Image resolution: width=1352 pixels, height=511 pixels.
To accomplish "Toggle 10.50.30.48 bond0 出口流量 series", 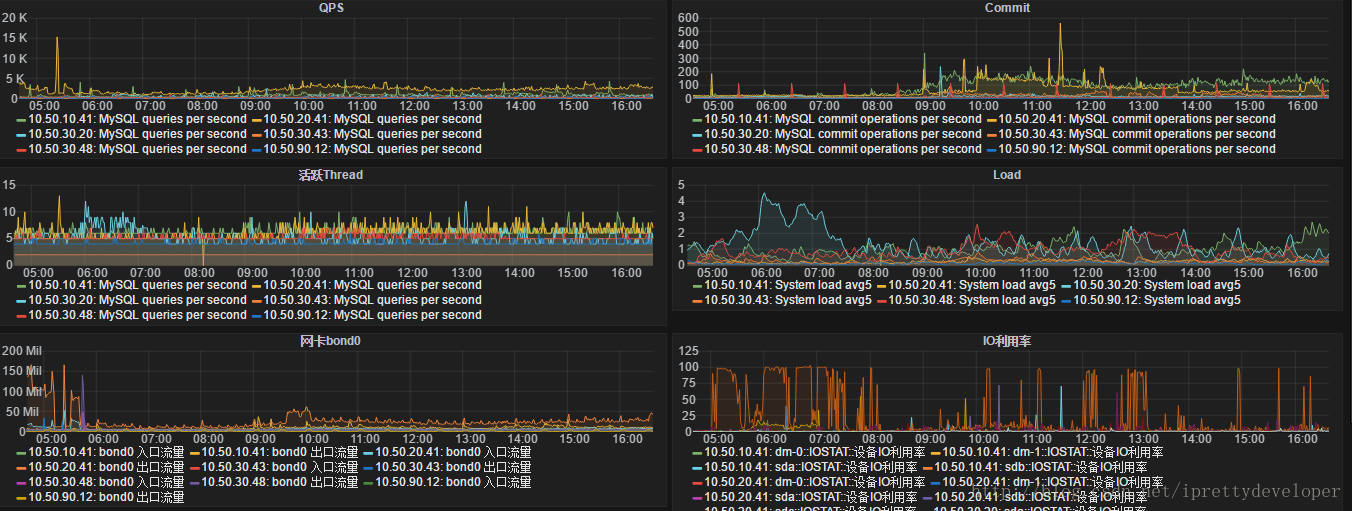I will click(x=273, y=481).
